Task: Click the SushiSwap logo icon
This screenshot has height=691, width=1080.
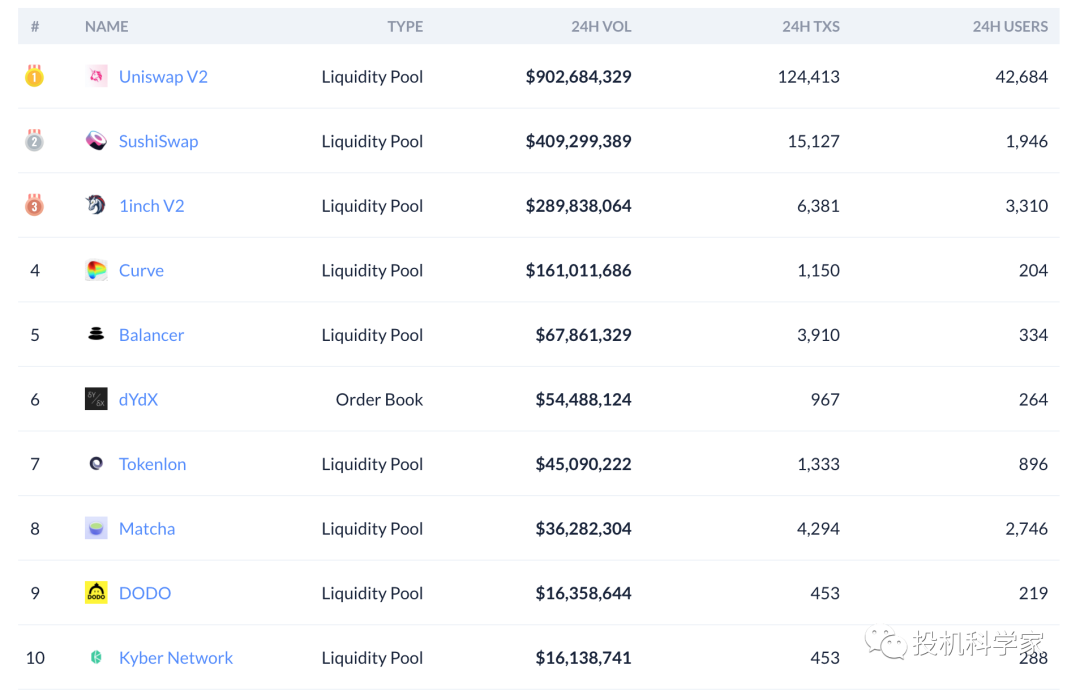Action: coord(96,141)
